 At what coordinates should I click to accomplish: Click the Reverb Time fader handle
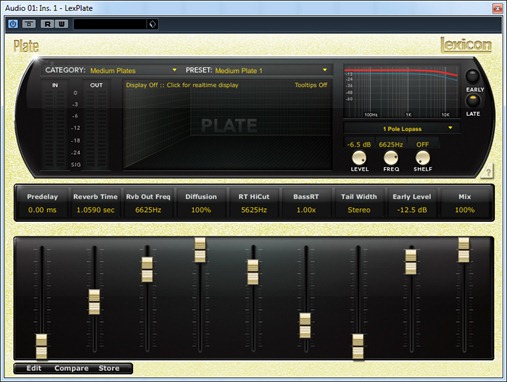(x=94, y=302)
